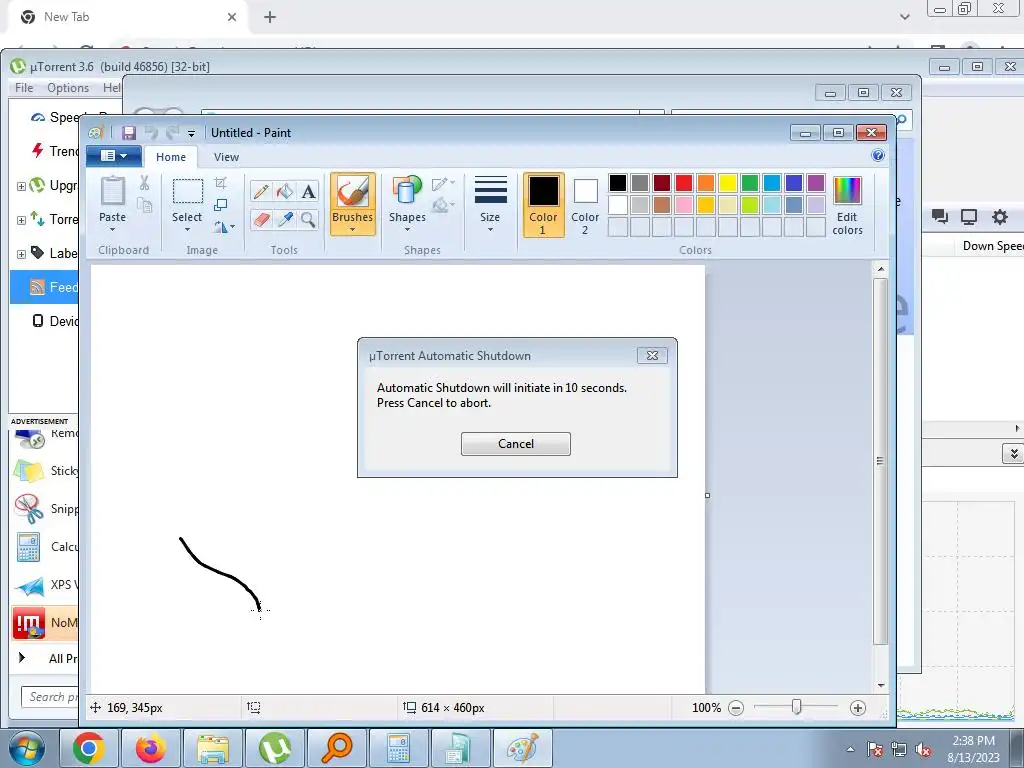Open the Select dropdown arrow
Viewport: 1024px width, 768px height.
(x=187, y=229)
